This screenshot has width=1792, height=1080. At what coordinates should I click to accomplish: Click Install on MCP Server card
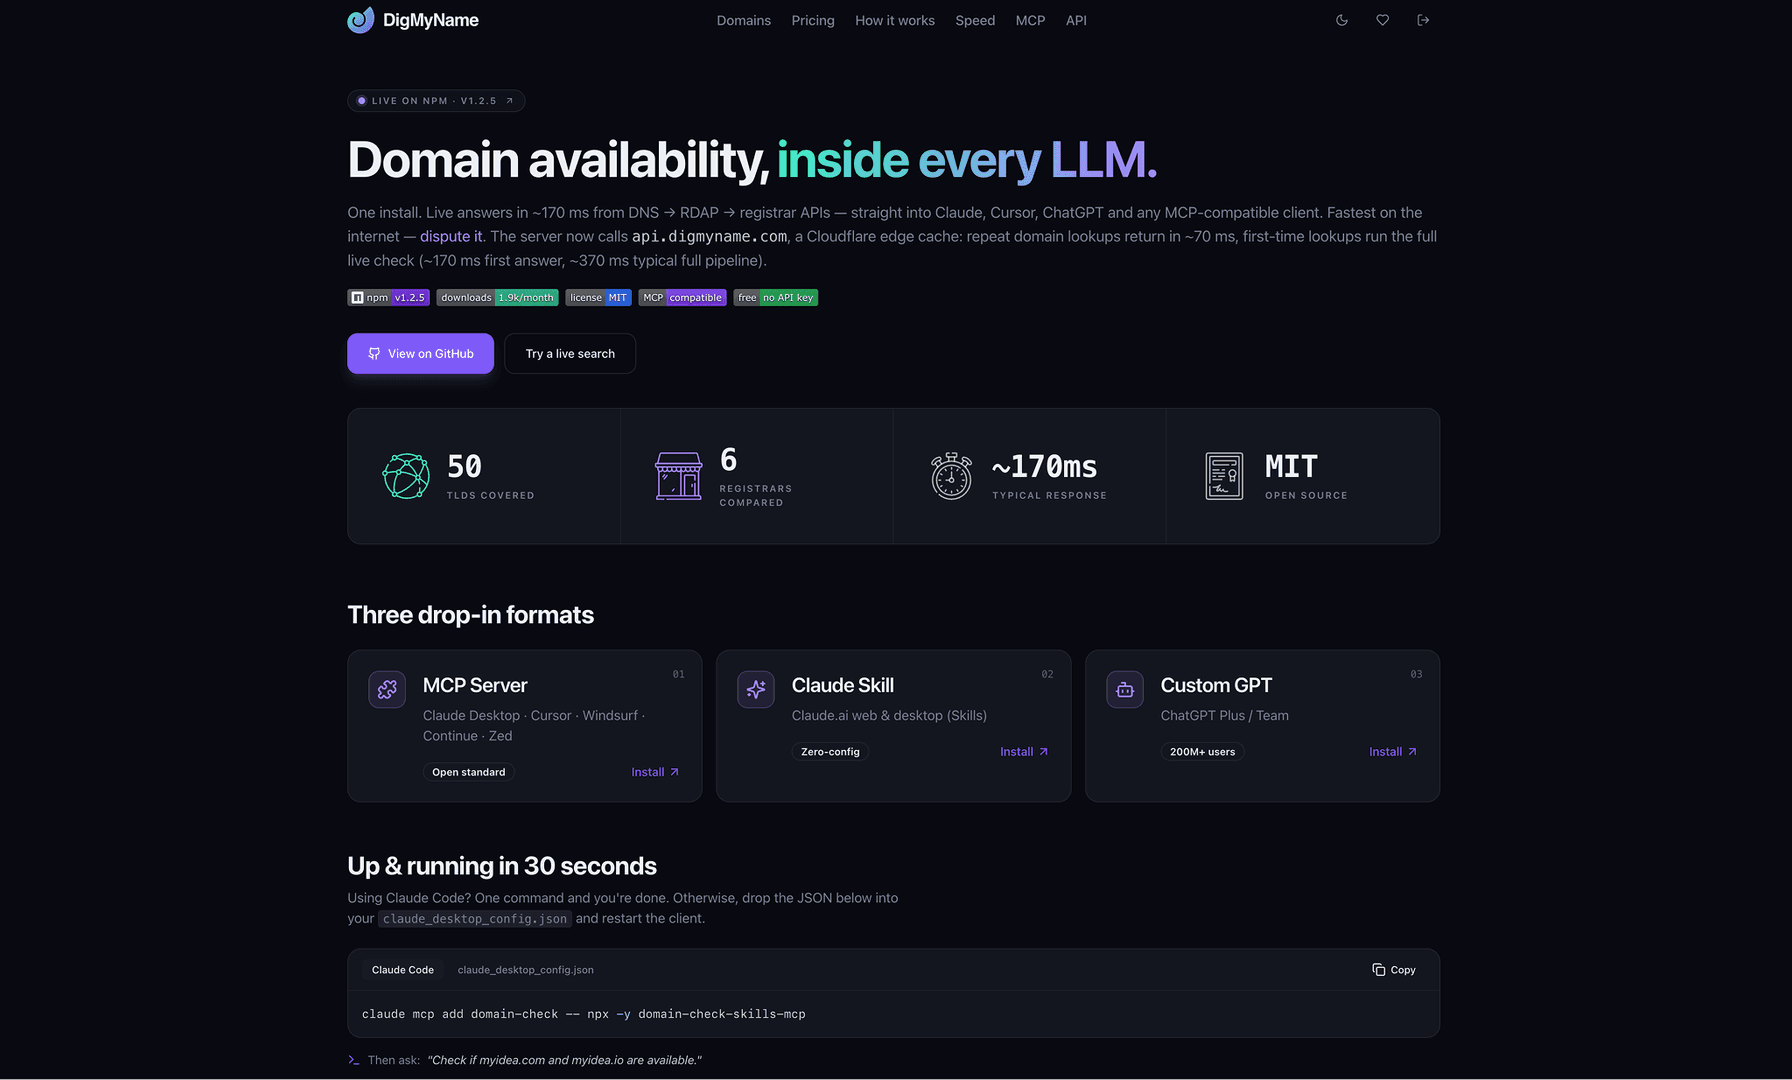coord(655,772)
